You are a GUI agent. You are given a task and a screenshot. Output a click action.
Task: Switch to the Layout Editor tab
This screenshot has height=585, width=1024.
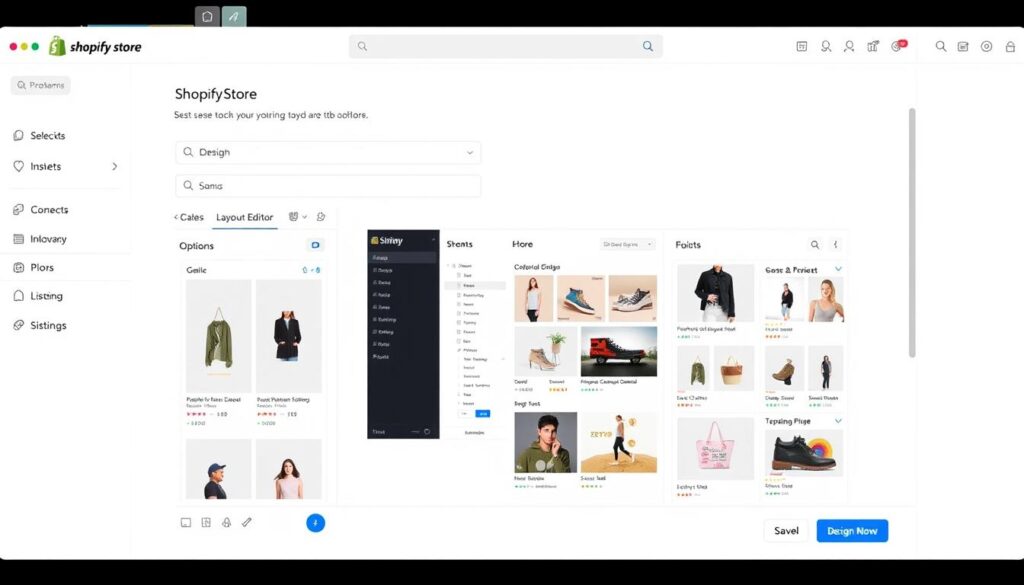pos(244,217)
